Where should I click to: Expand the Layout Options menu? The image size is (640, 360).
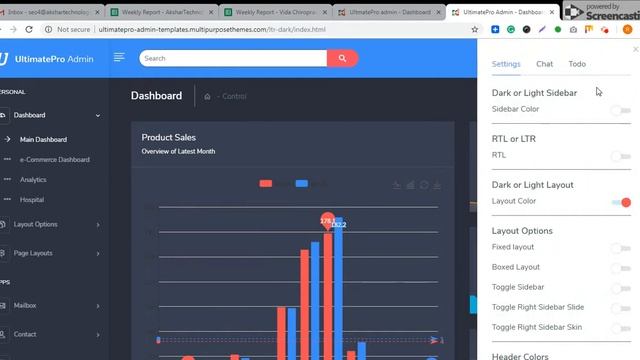pyautogui.click(x=98, y=224)
